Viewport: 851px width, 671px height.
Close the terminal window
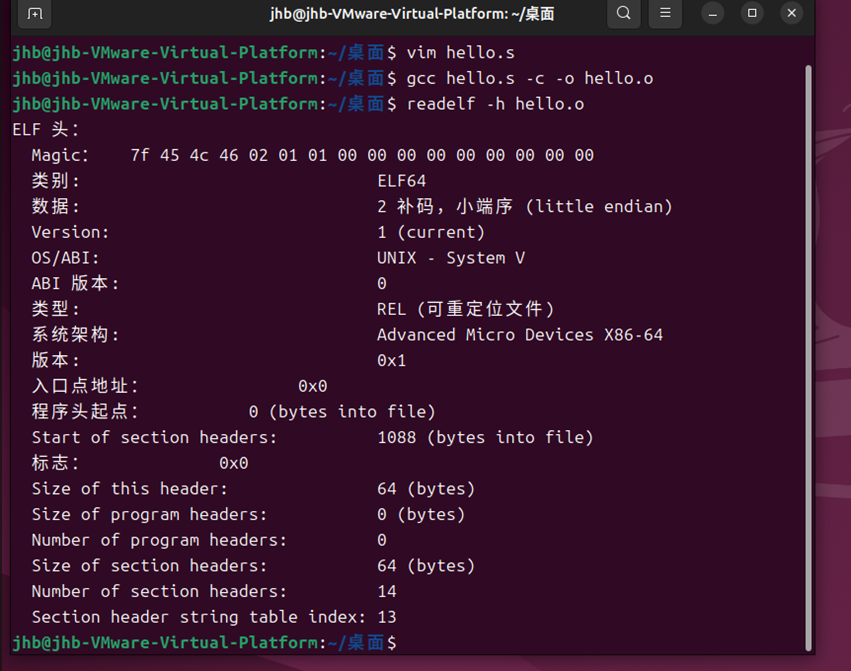pyautogui.click(x=791, y=13)
